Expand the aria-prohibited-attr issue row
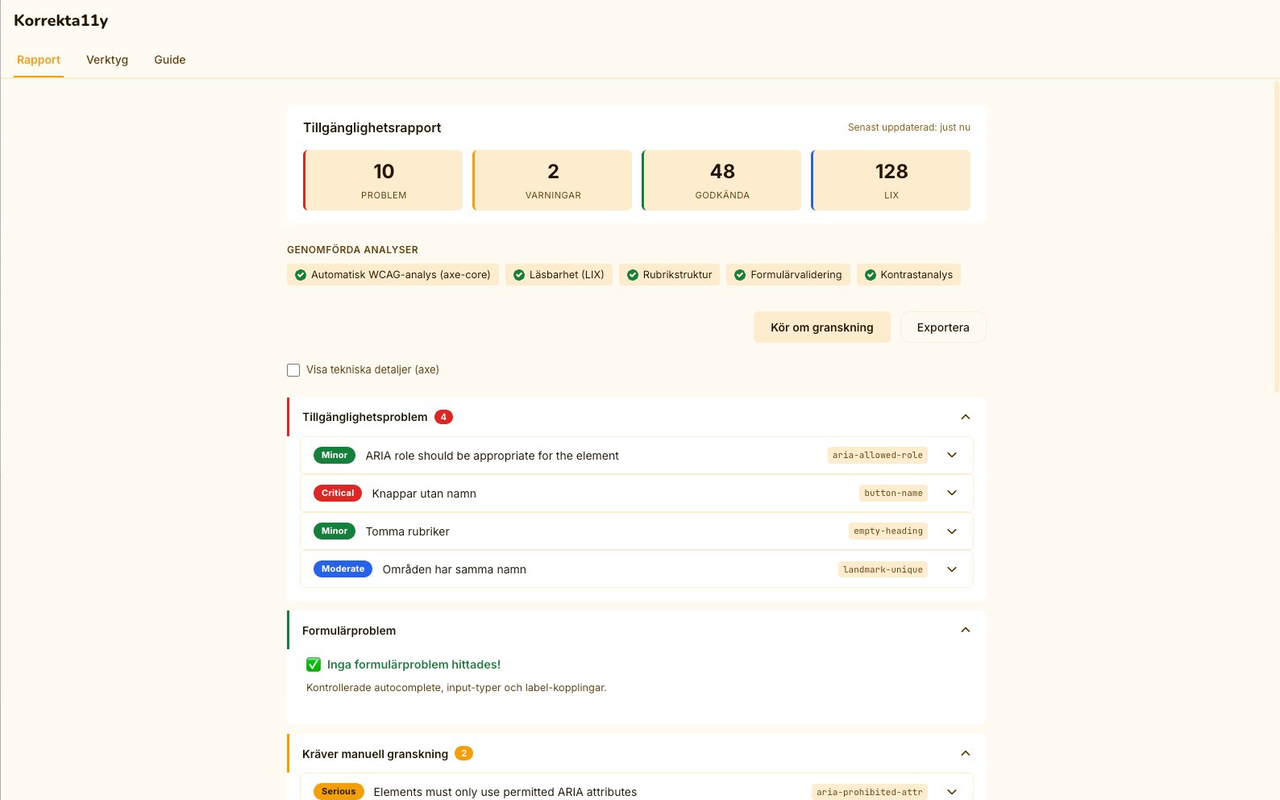The height and width of the screenshot is (800, 1280). pyautogui.click(x=951, y=791)
